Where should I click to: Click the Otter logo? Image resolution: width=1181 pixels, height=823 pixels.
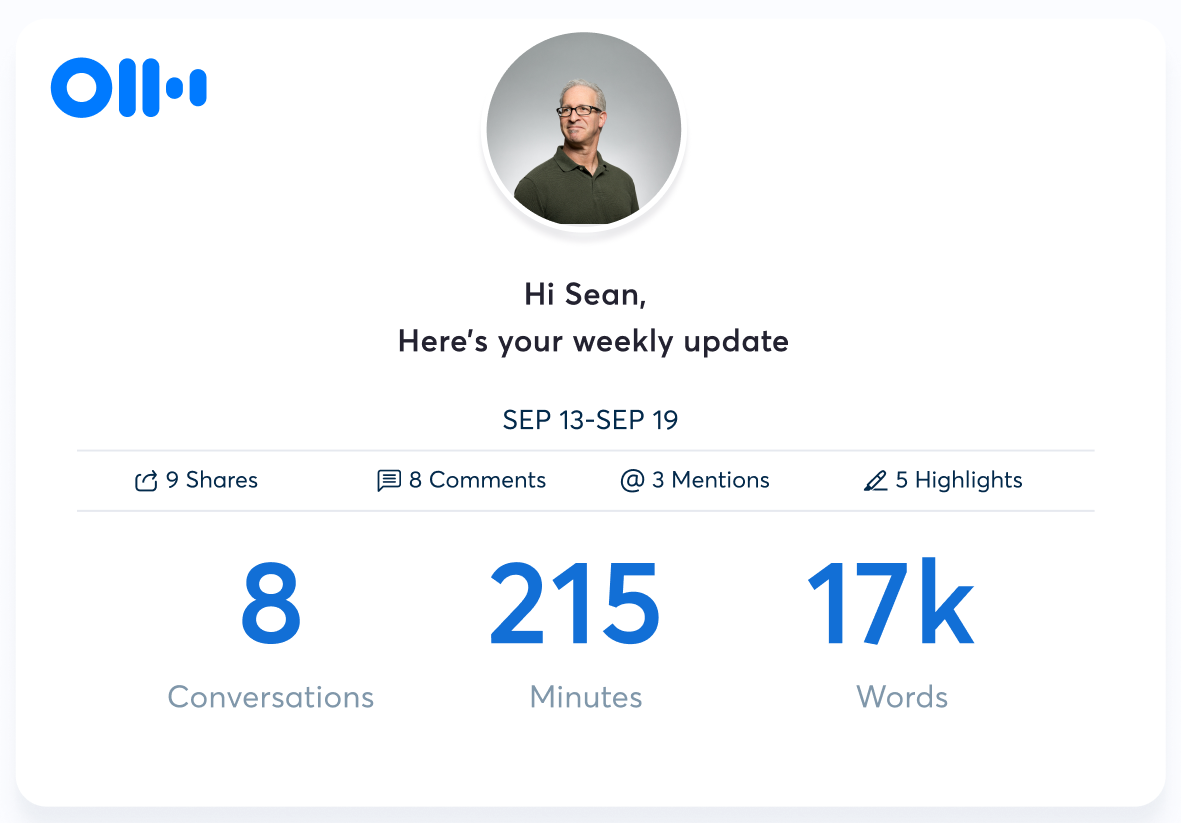(x=128, y=88)
